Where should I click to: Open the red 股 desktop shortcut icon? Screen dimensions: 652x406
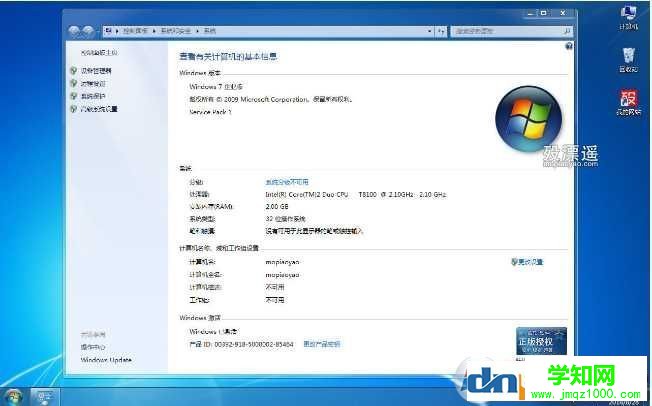pyautogui.click(x=628, y=102)
